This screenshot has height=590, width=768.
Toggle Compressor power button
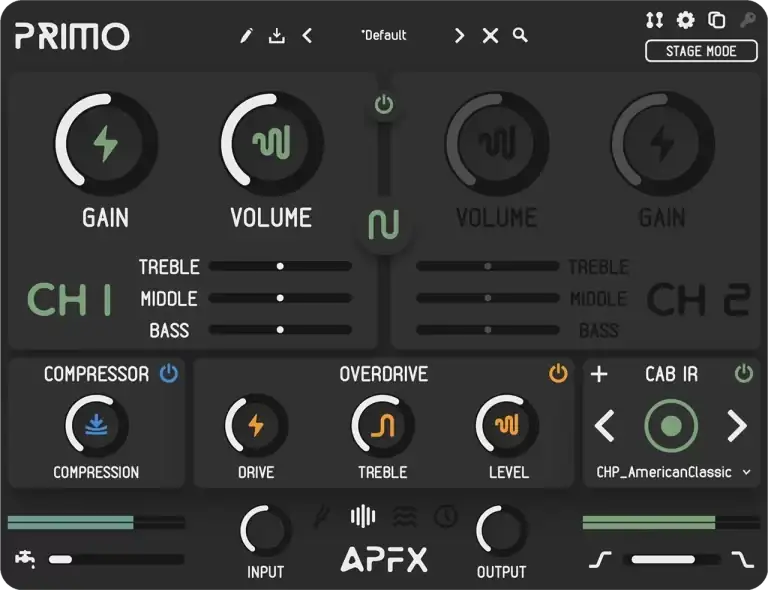pyautogui.click(x=169, y=374)
